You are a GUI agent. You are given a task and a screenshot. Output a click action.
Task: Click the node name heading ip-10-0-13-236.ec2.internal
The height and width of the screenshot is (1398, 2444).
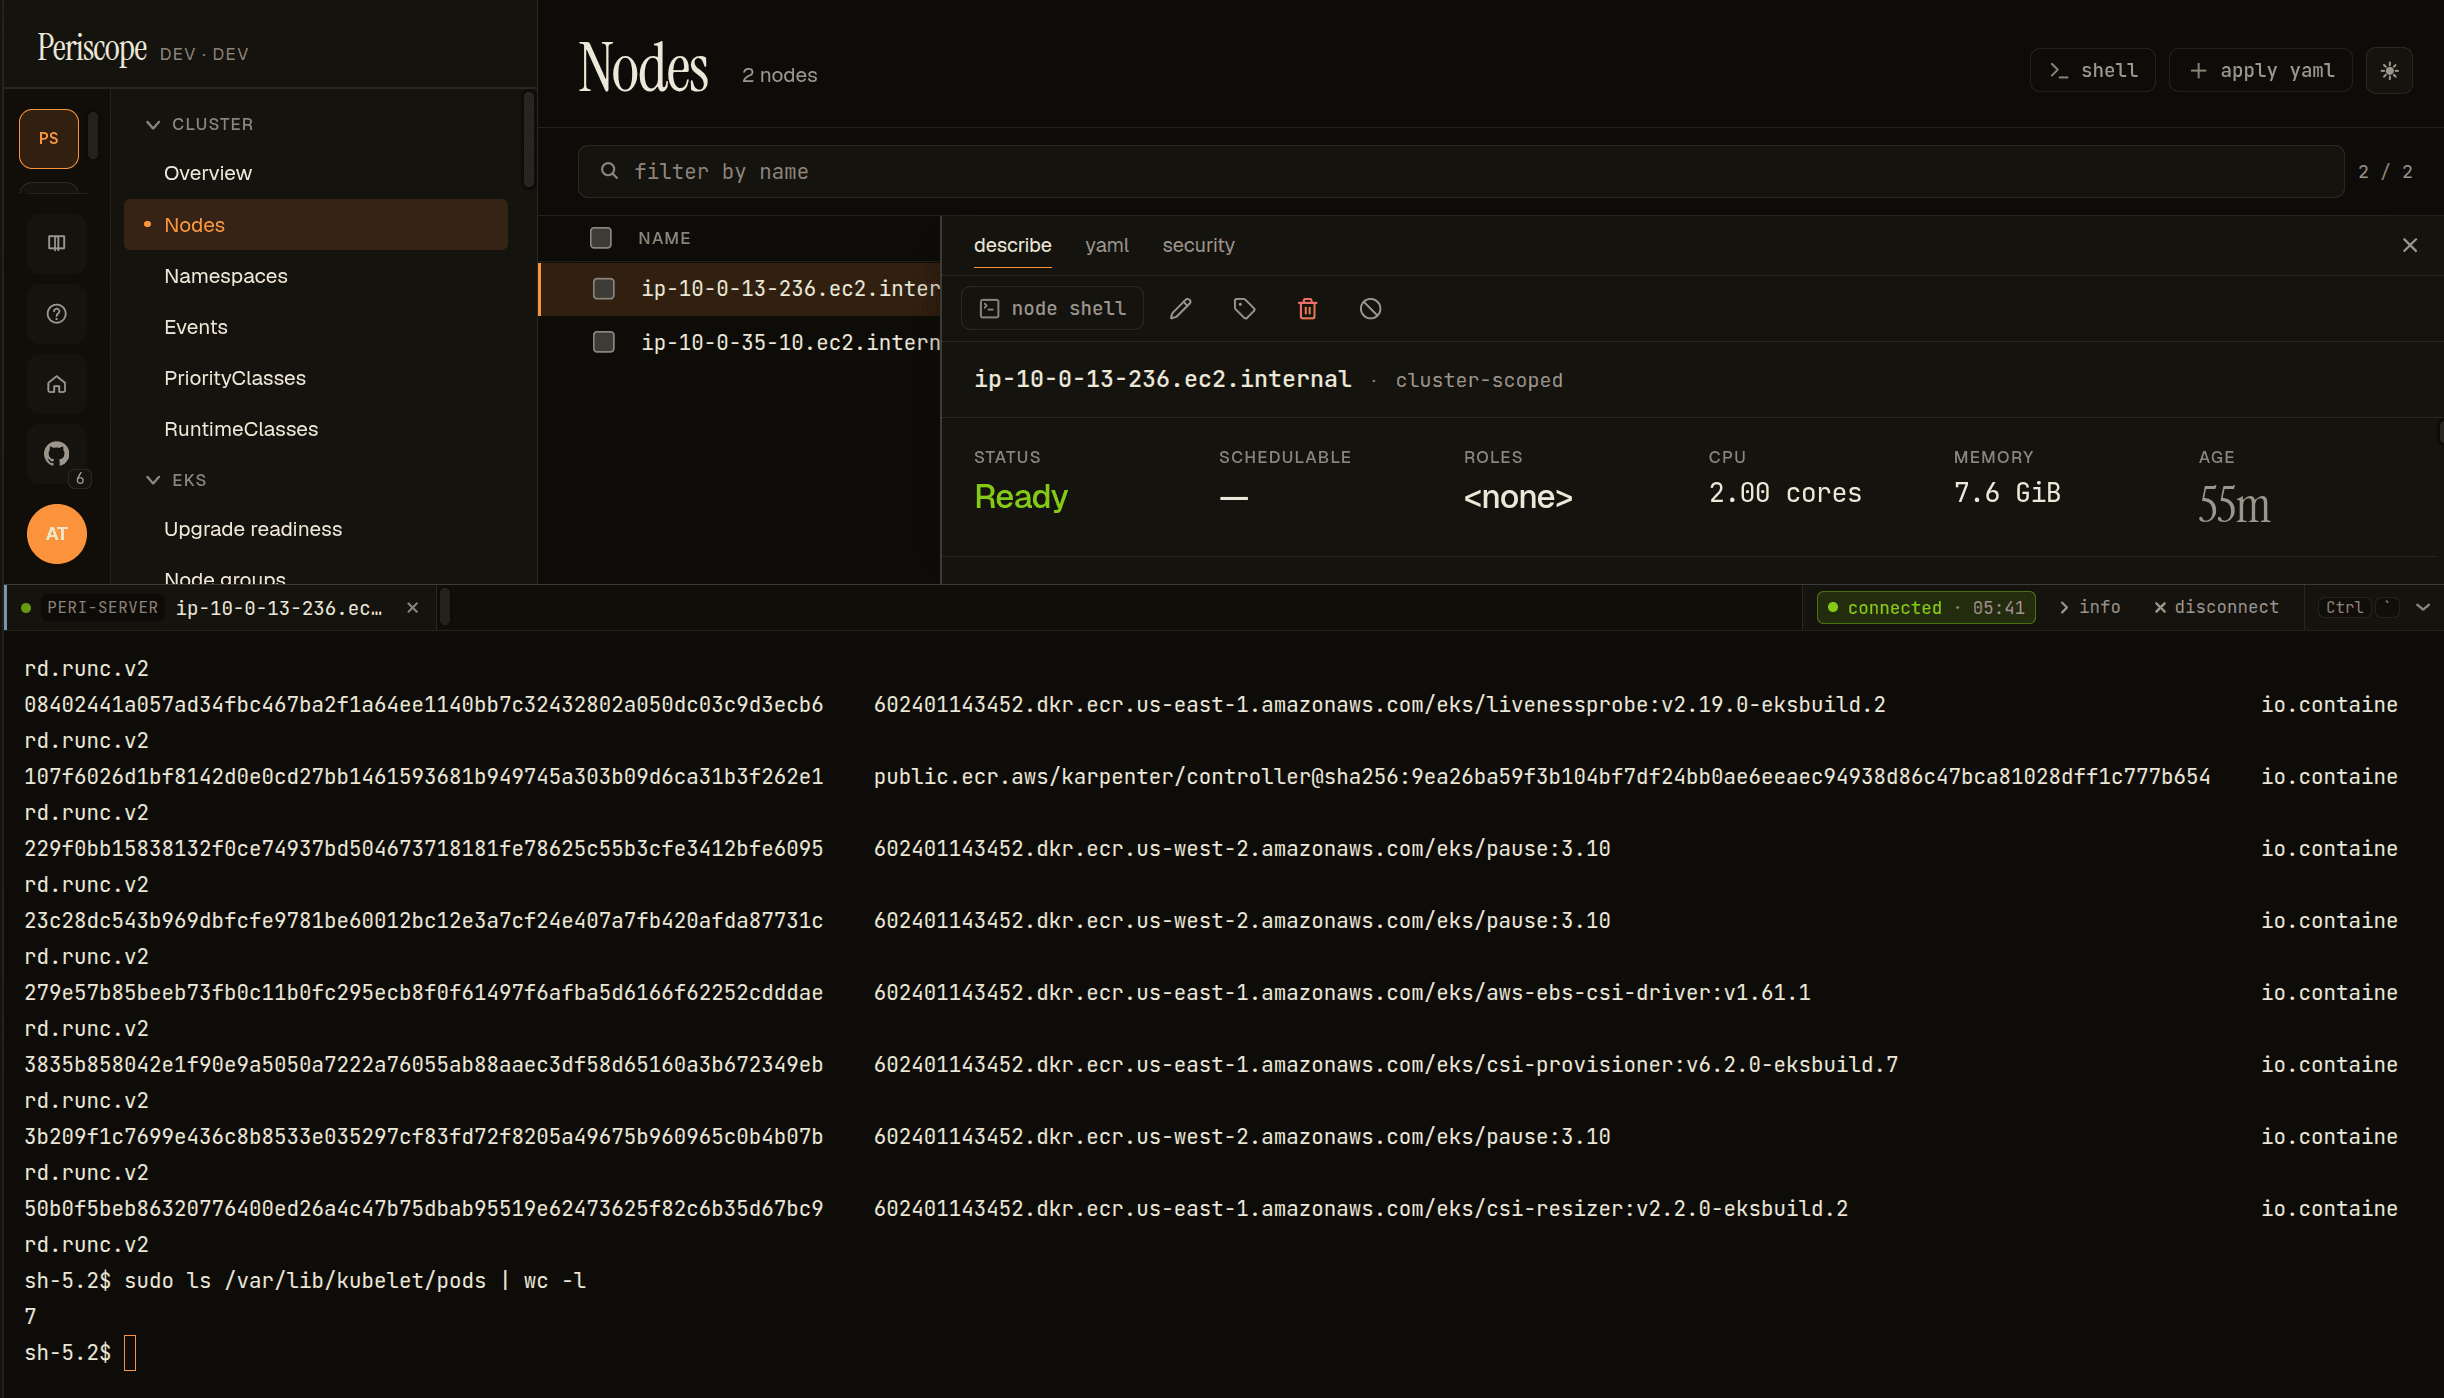pos(1162,380)
